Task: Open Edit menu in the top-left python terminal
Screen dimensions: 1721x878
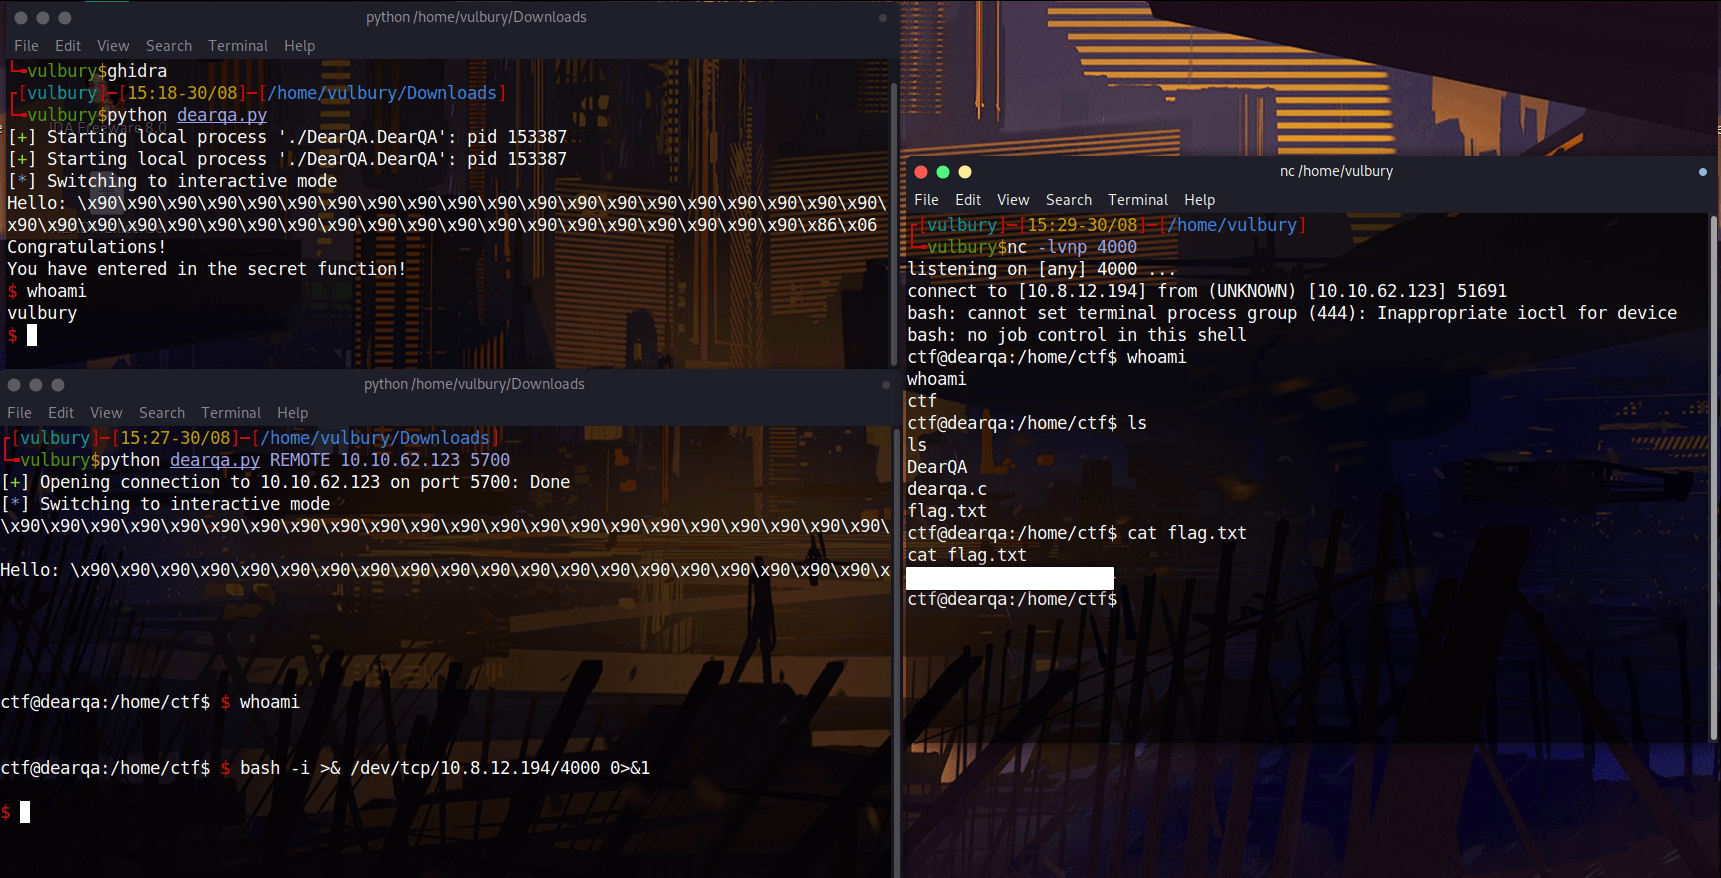Action: [x=68, y=46]
